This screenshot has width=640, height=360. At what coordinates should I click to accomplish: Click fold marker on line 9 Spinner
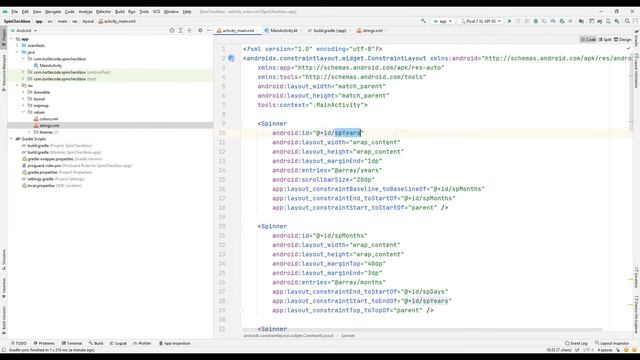pyautogui.click(x=241, y=124)
